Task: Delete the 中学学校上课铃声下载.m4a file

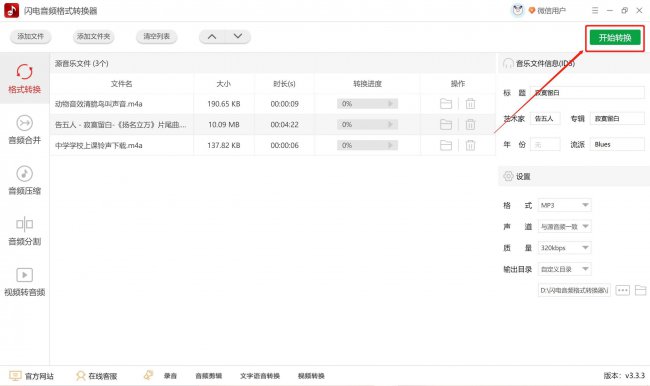Action: (x=470, y=145)
